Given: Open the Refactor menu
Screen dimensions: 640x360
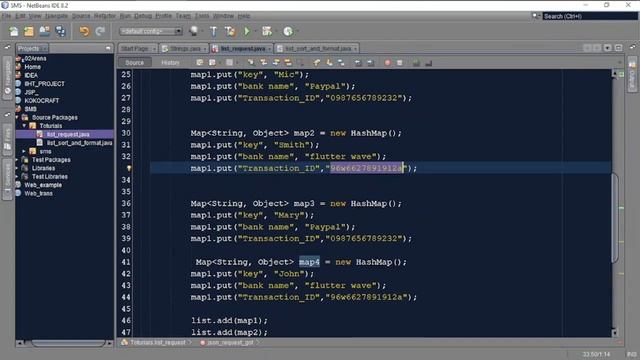Looking at the screenshot, I should coord(105,16).
